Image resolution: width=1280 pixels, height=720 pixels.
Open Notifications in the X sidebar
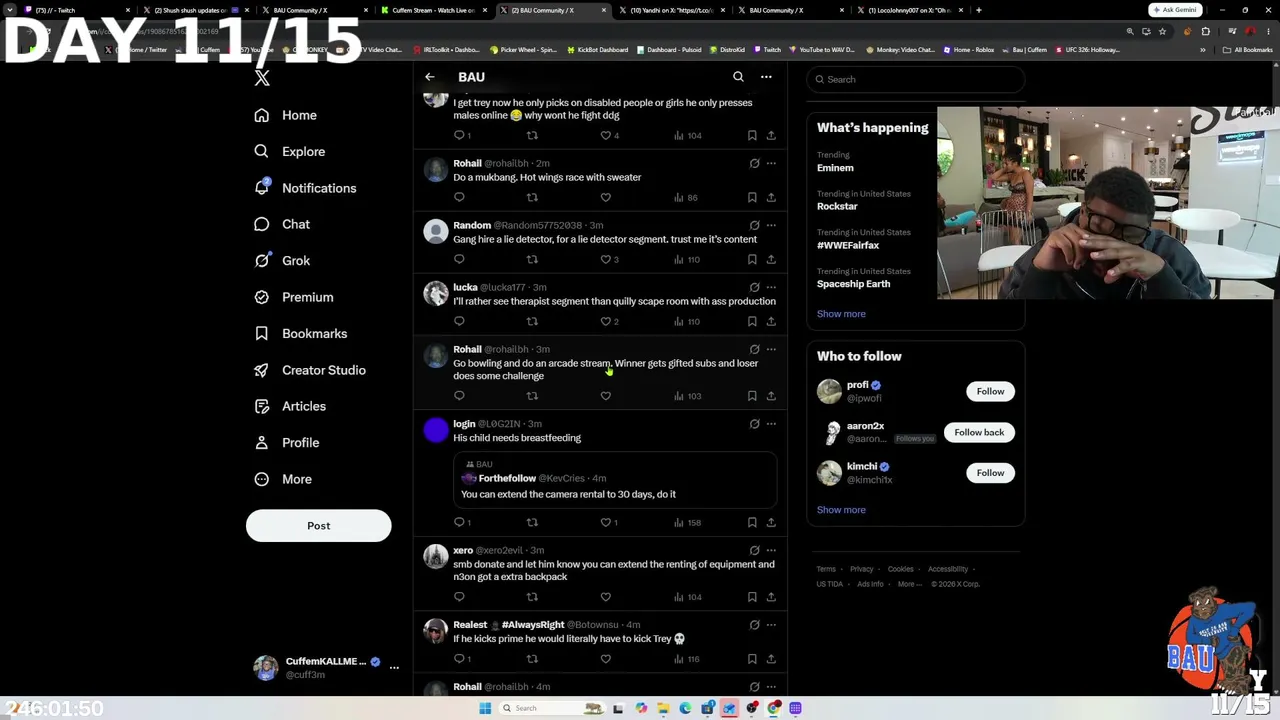305,188
